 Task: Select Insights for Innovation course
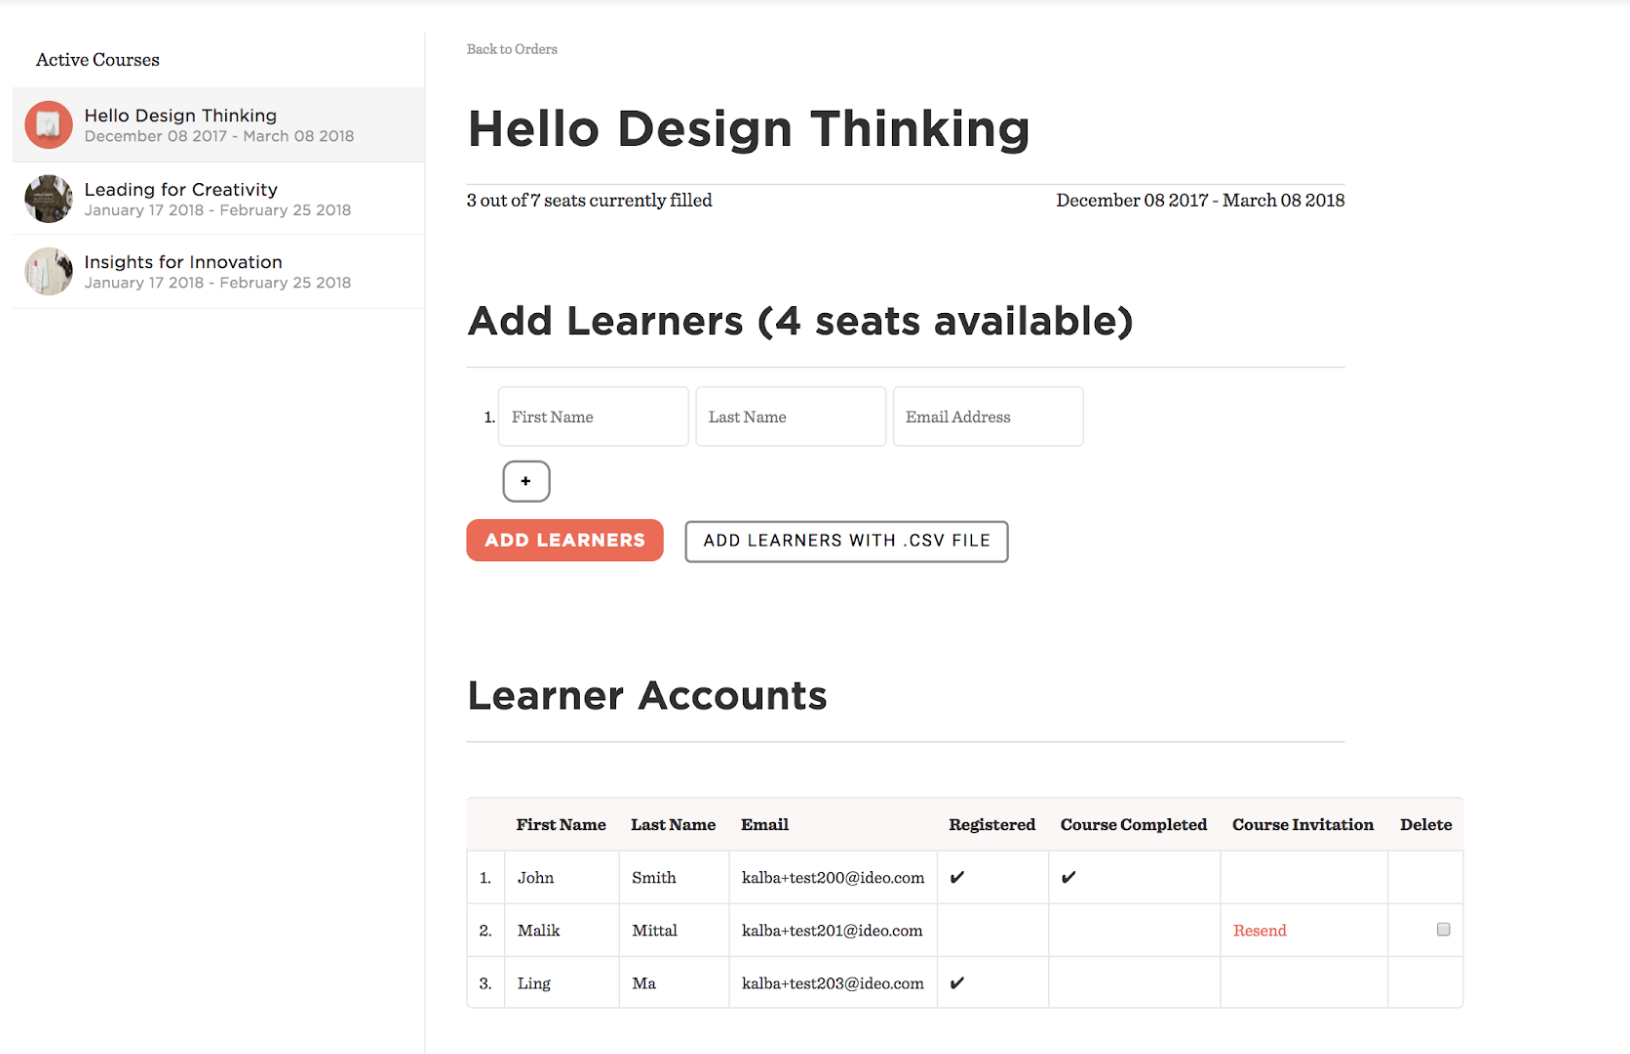coord(218,271)
